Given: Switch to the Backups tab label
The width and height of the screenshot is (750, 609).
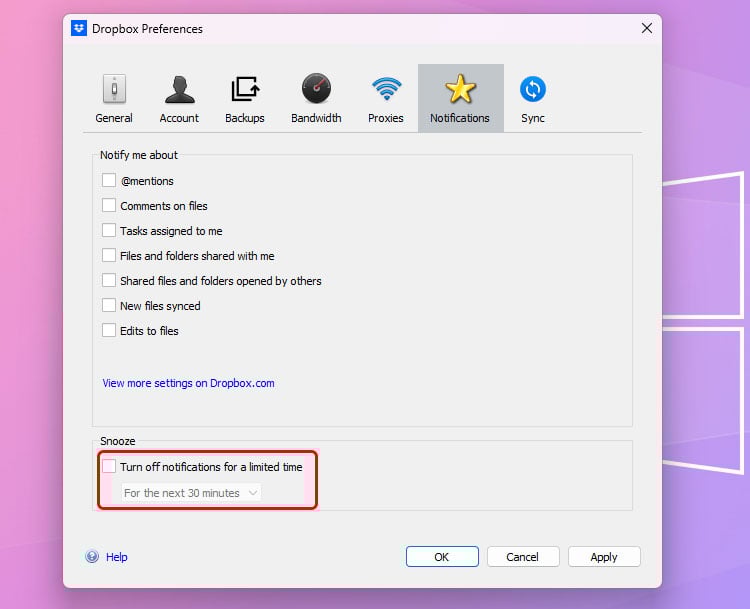Looking at the screenshot, I should [x=244, y=118].
